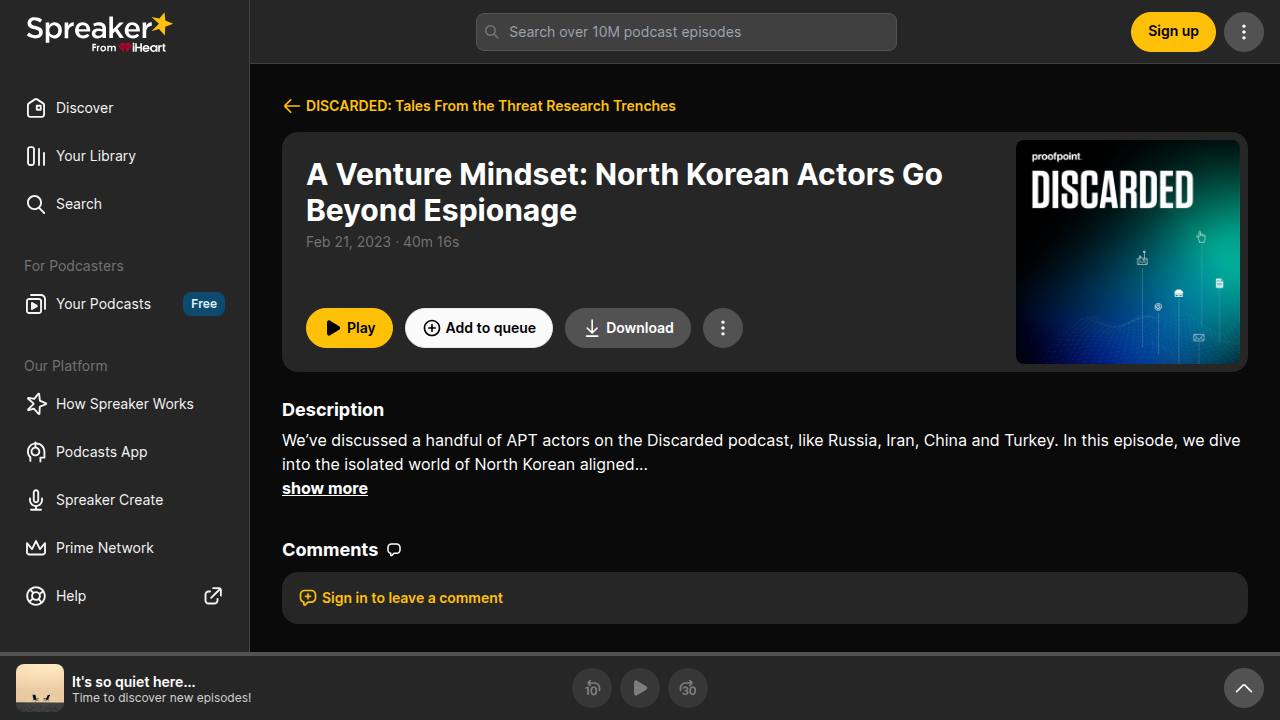The image size is (1280, 720).
Task: Focus the podcast episode search field
Action: [x=686, y=32]
